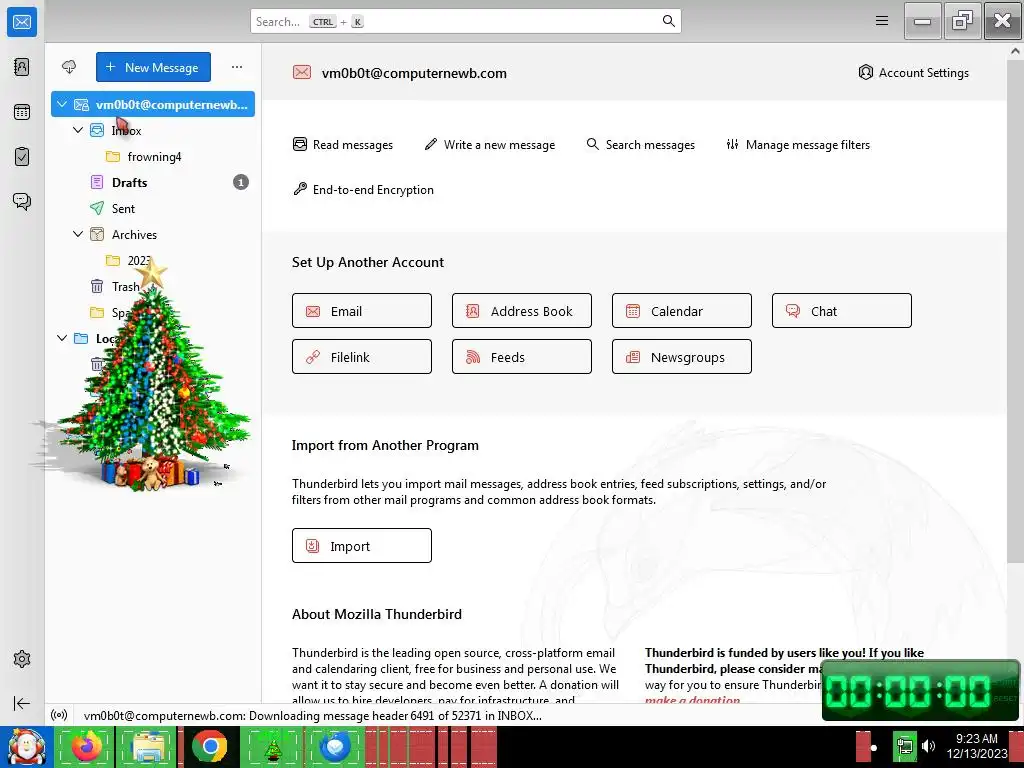This screenshot has width=1024, height=768.
Task: Open File Explorer from the taskbar
Action: (x=148, y=747)
